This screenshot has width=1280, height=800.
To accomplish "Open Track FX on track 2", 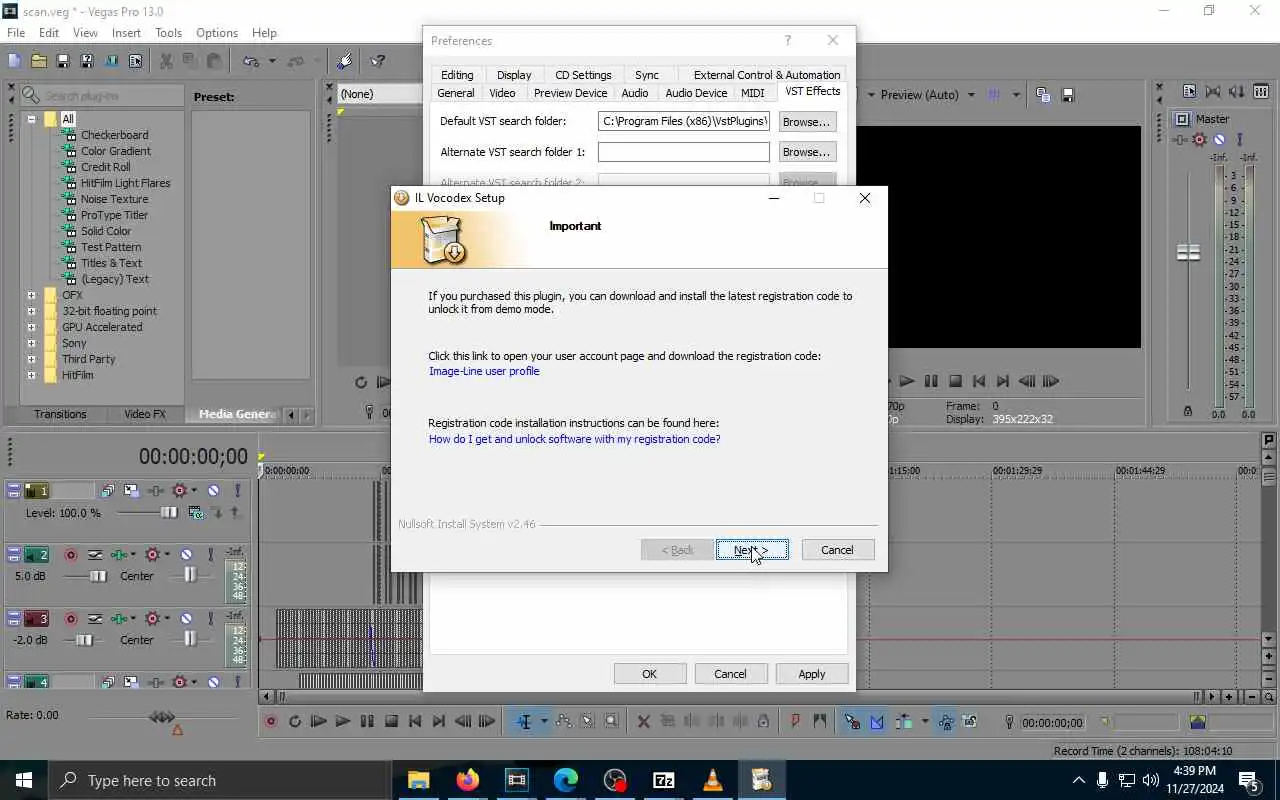I will 119,555.
